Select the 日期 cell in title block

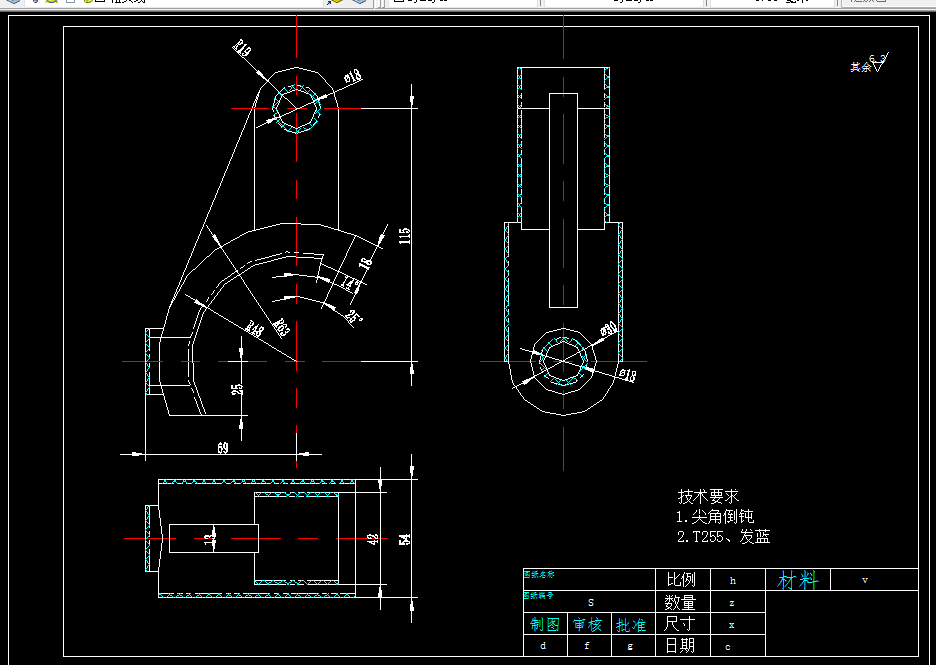pos(681,645)
